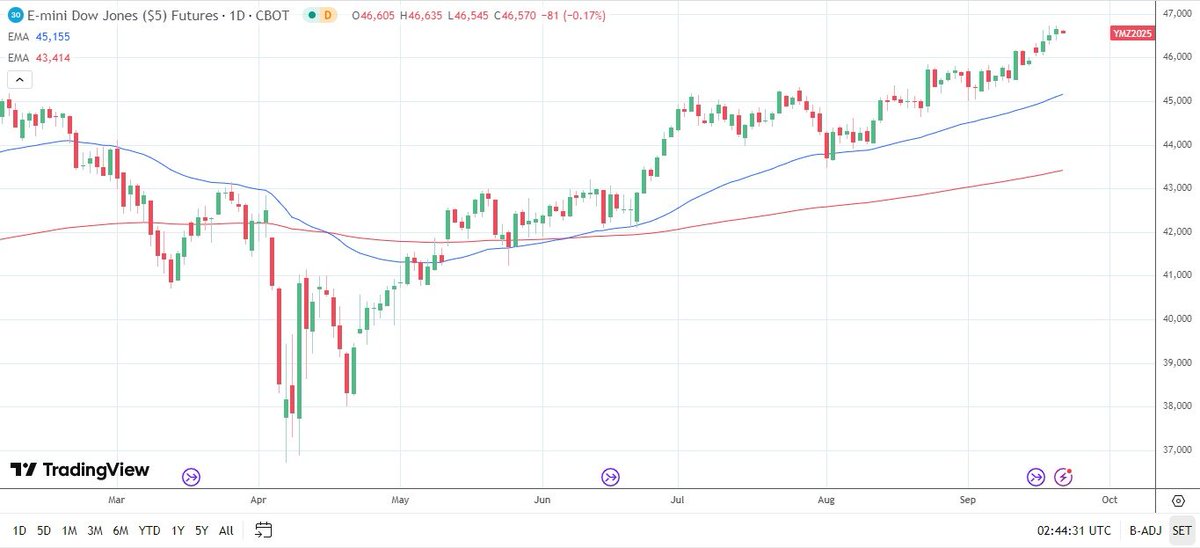Viewport: 1200px width, 548px height.
Task: Click the Oct label on the time axis
Action: [x=1108, y=498]
